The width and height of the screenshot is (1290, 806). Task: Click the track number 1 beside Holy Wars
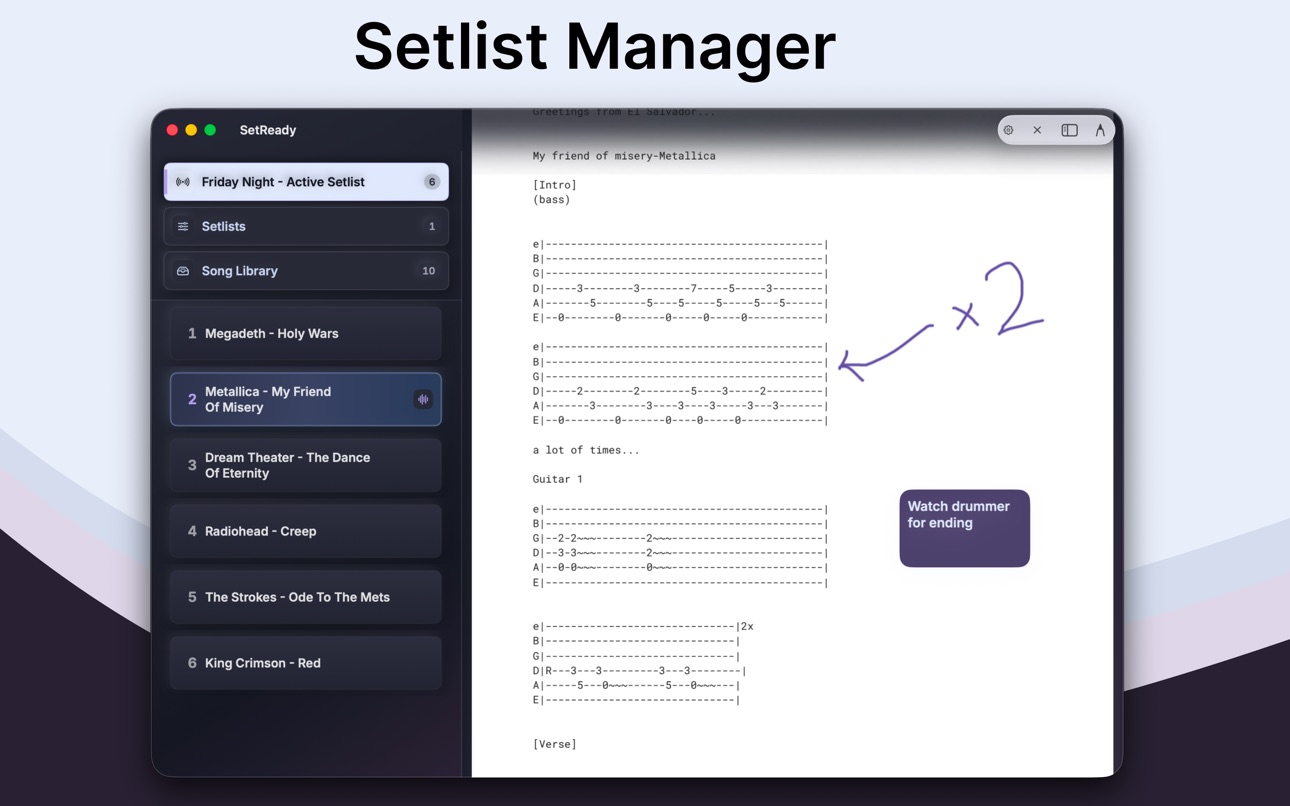(x=192, y=334)
